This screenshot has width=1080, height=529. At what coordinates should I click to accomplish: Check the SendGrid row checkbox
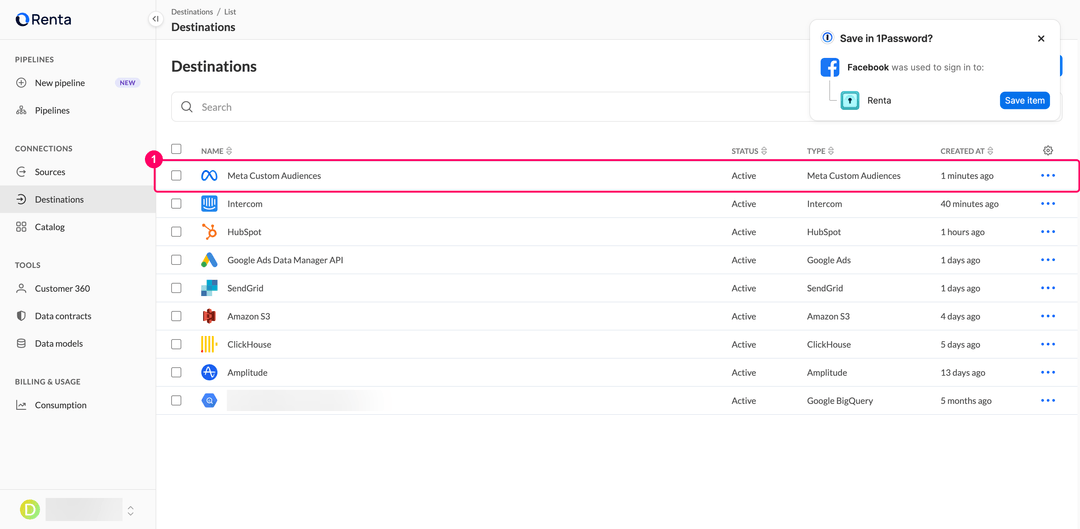click(x=176, y=288)
